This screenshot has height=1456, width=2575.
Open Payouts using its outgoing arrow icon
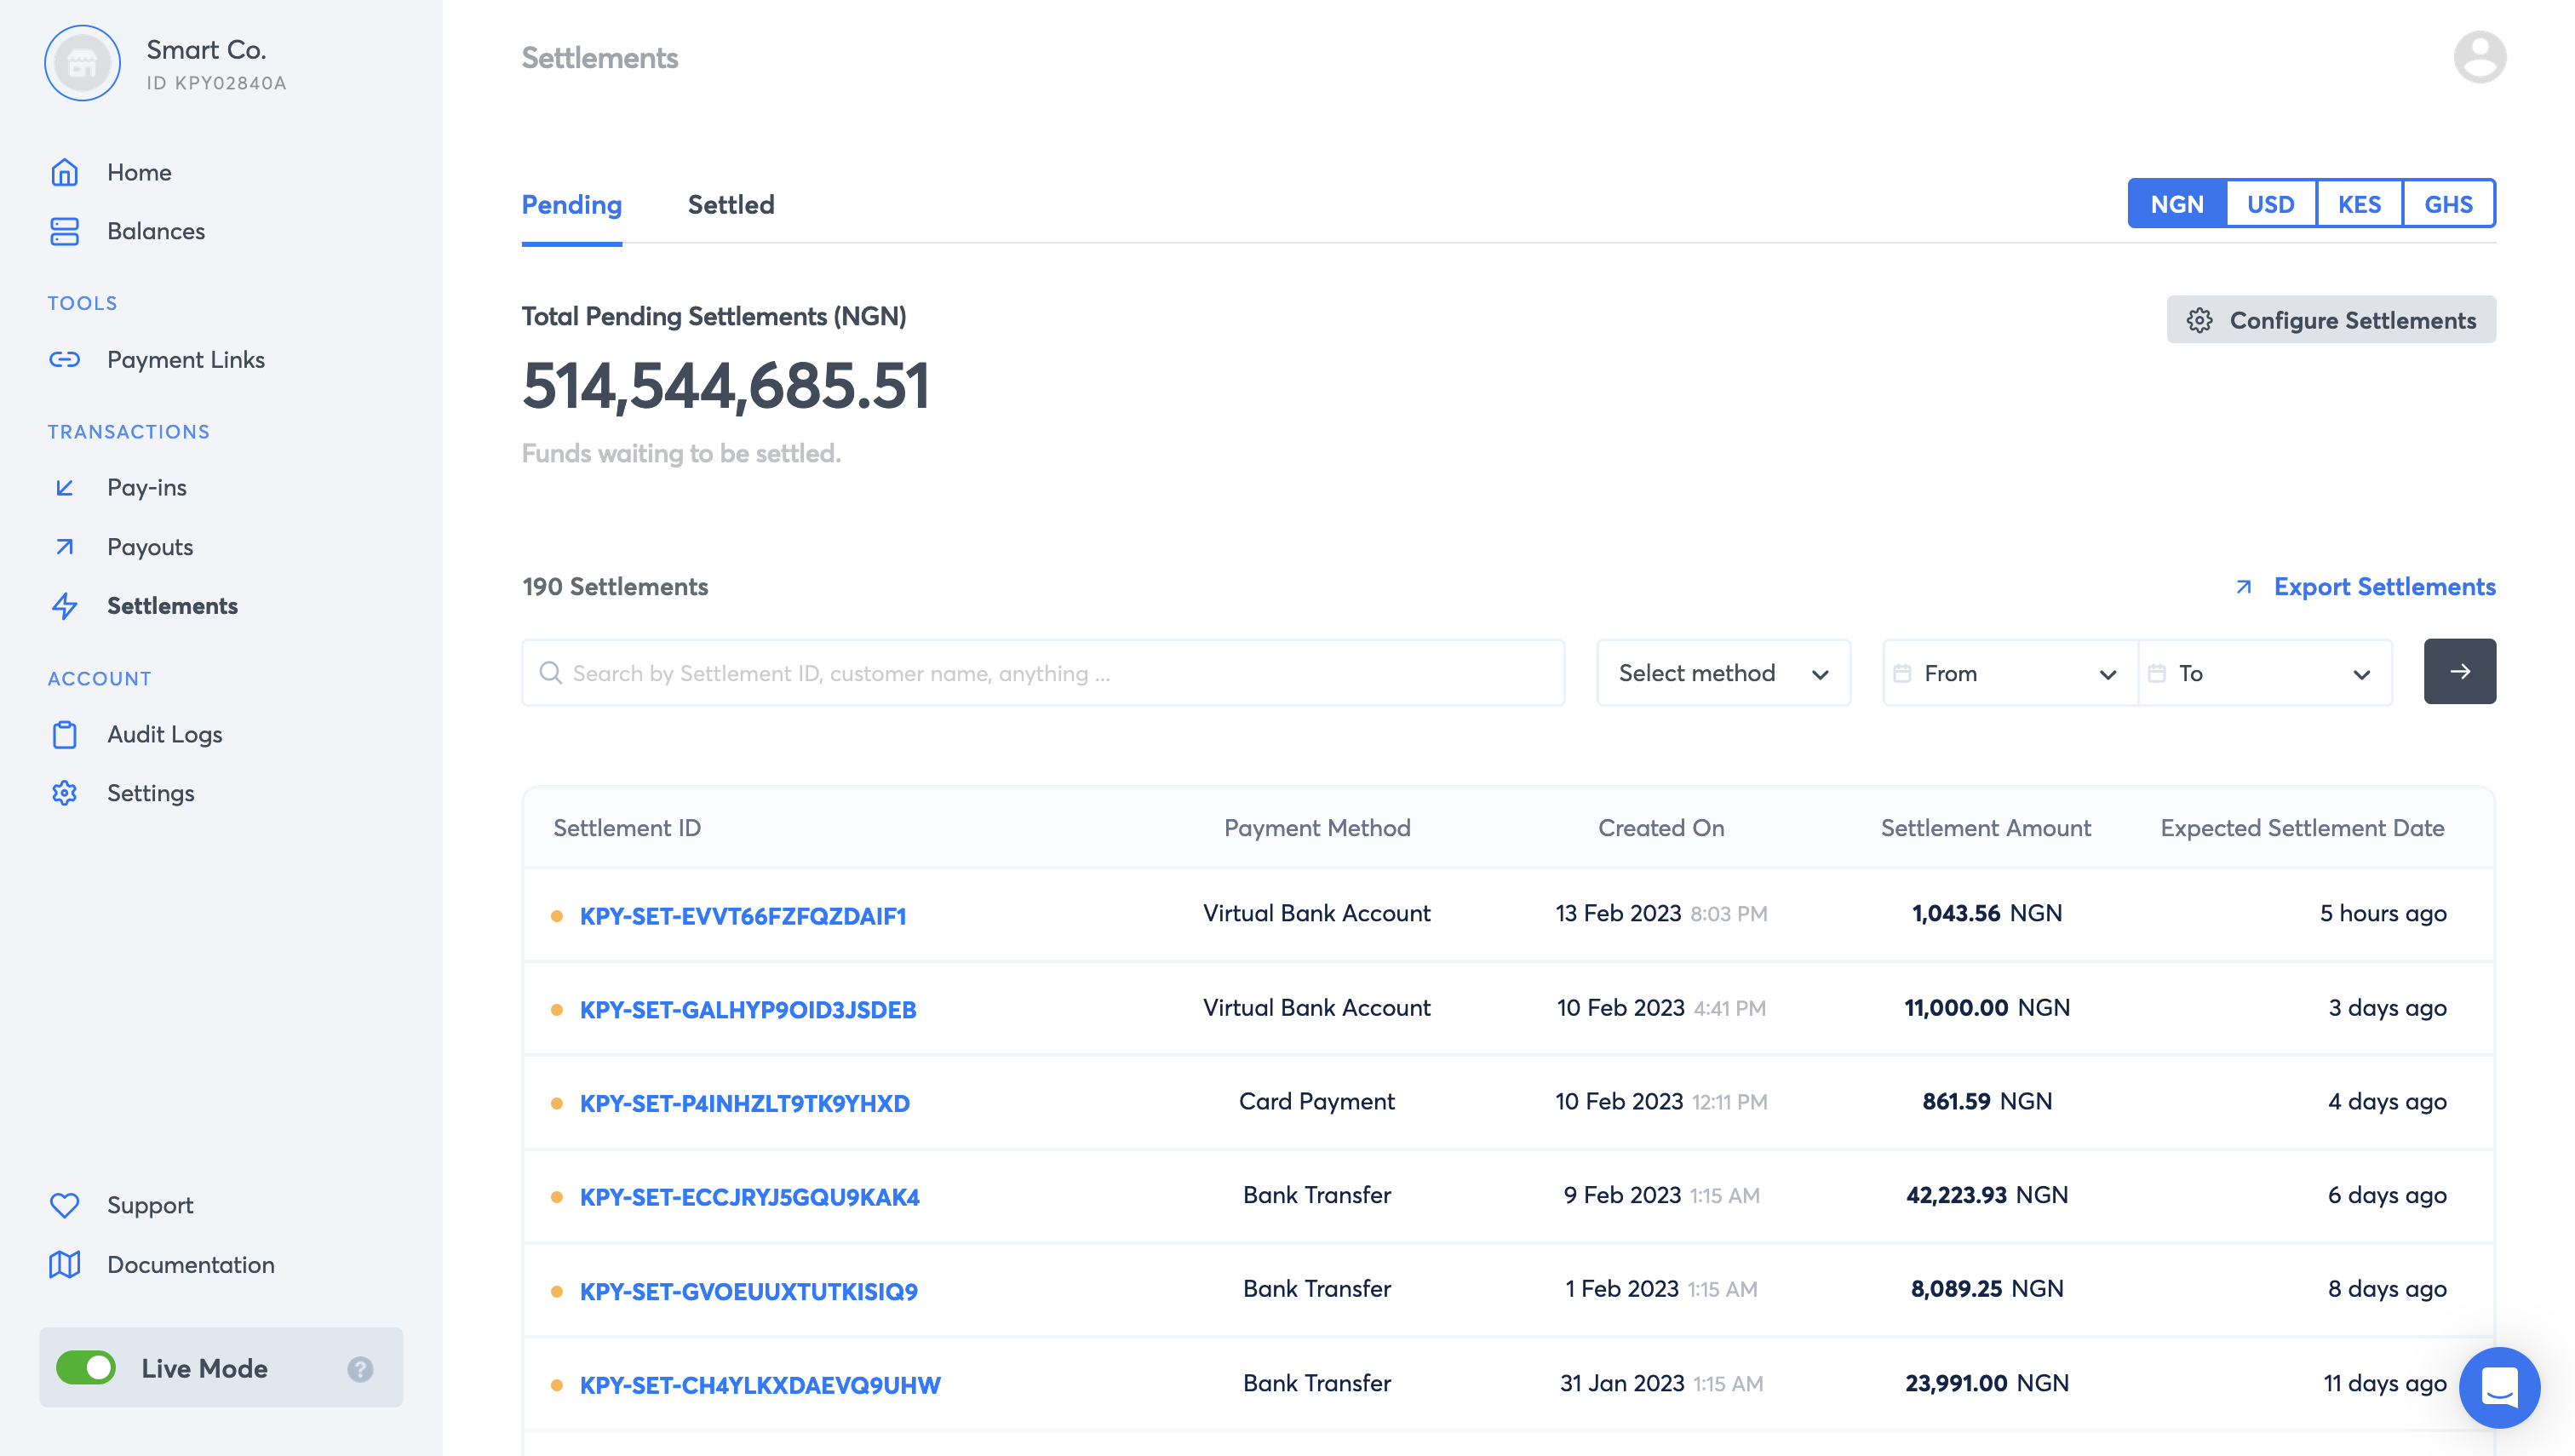pyautogui.click(x=65, y=547)
